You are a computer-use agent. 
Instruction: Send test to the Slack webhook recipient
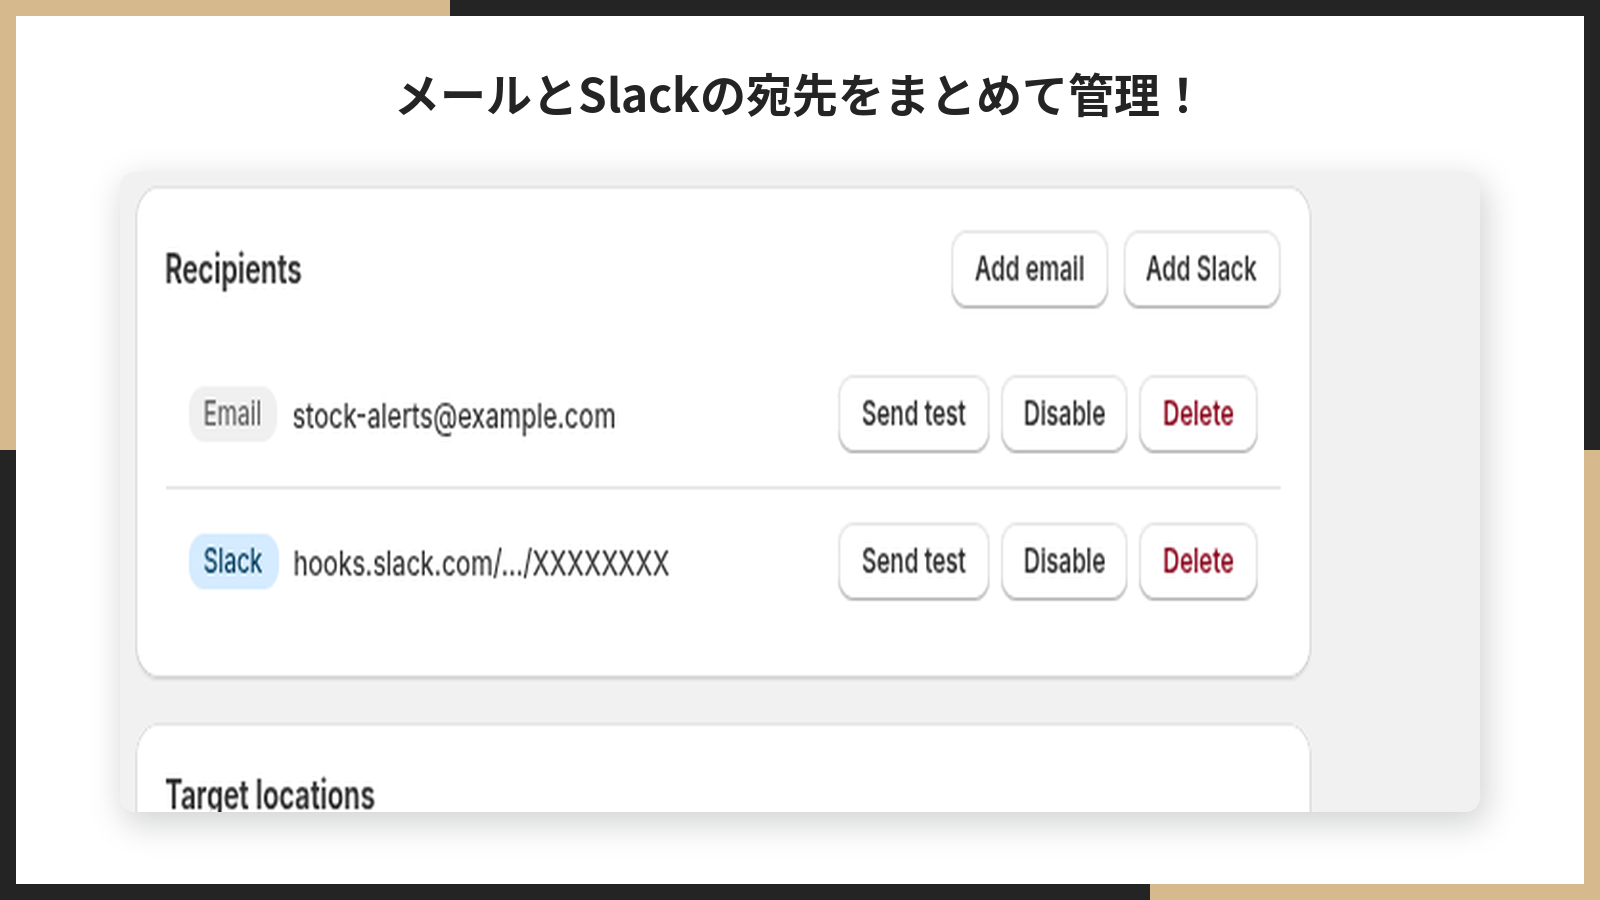(913, 561)
